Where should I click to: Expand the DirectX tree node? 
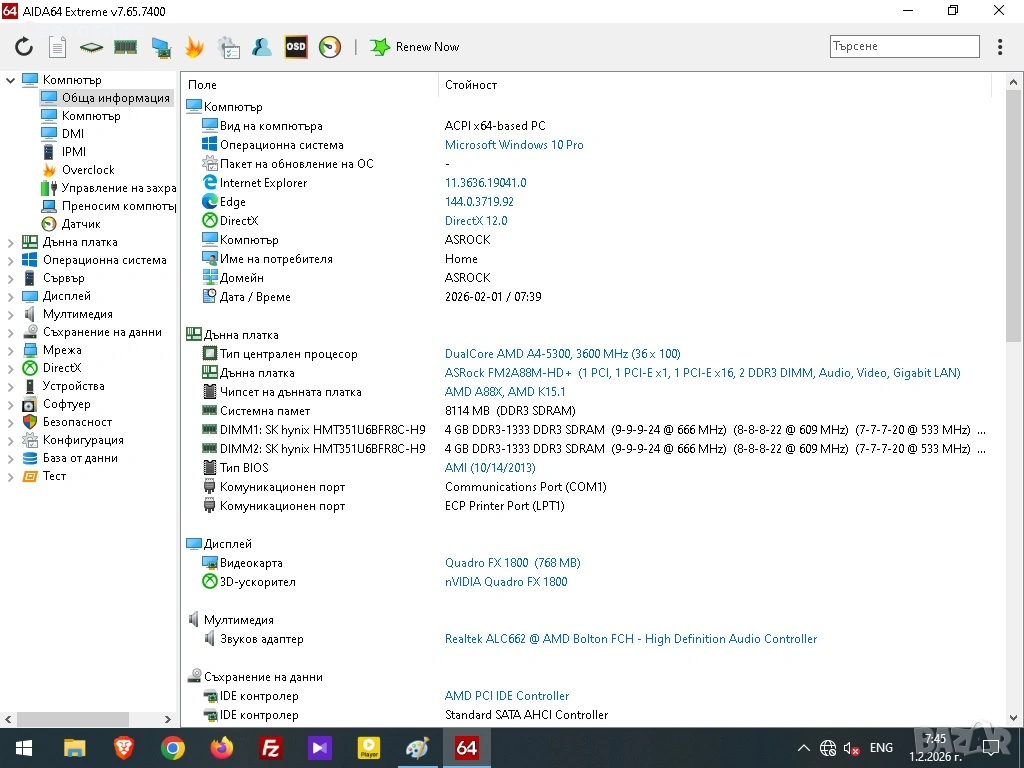point(11,368)
